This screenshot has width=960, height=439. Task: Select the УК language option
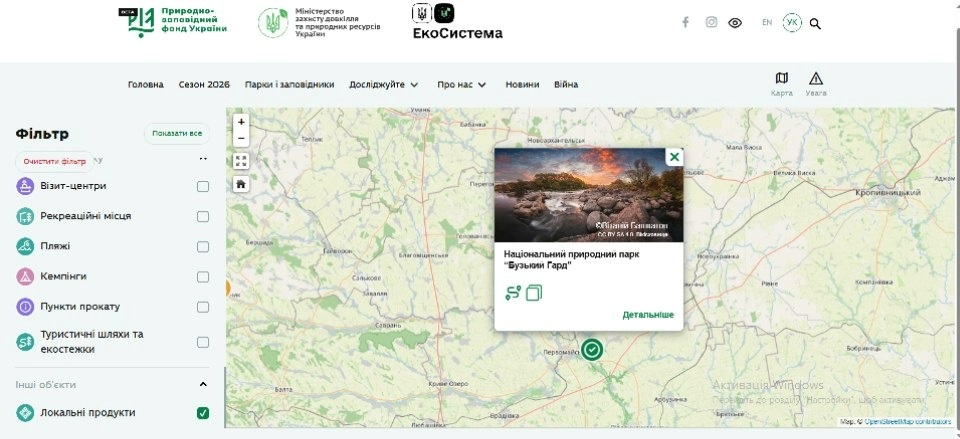tap(792, 23)
